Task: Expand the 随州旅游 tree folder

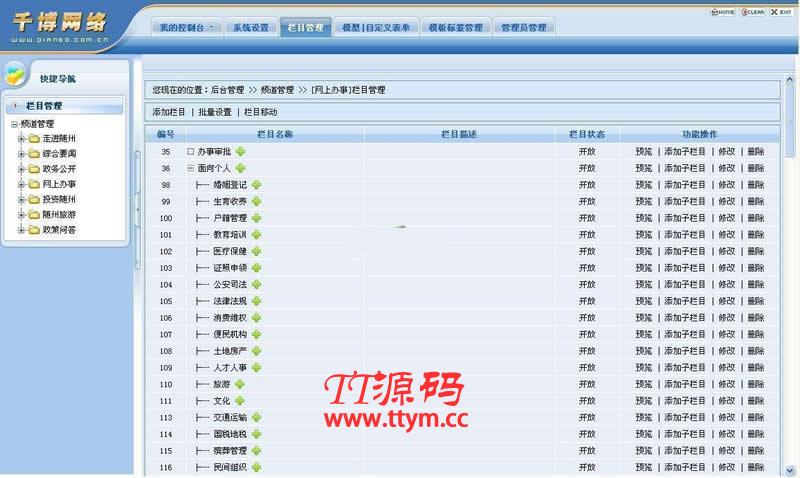Action: pos(21,215)
